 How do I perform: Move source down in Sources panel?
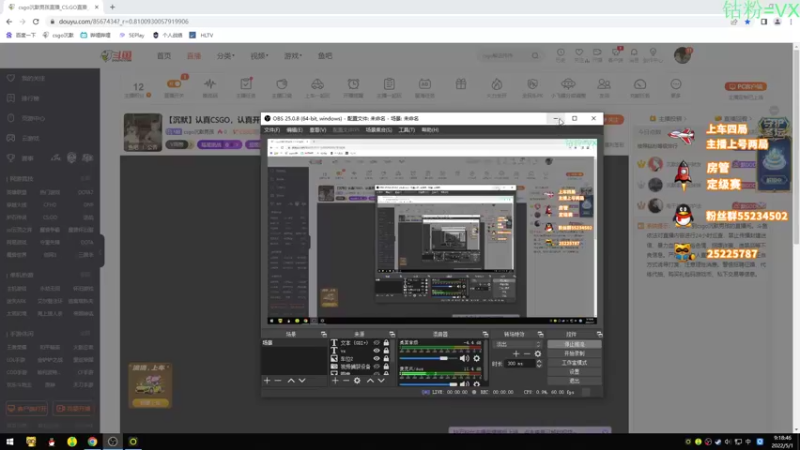381,381
